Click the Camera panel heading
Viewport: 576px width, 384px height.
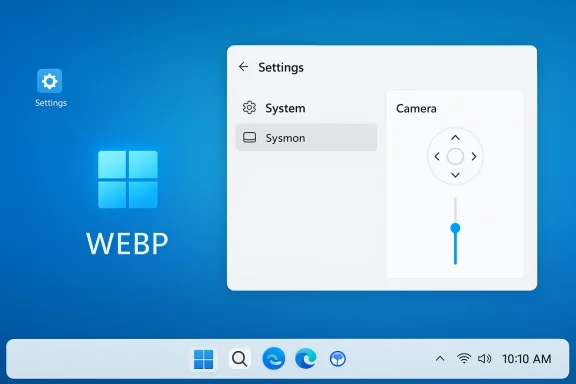tap(416, 109)
